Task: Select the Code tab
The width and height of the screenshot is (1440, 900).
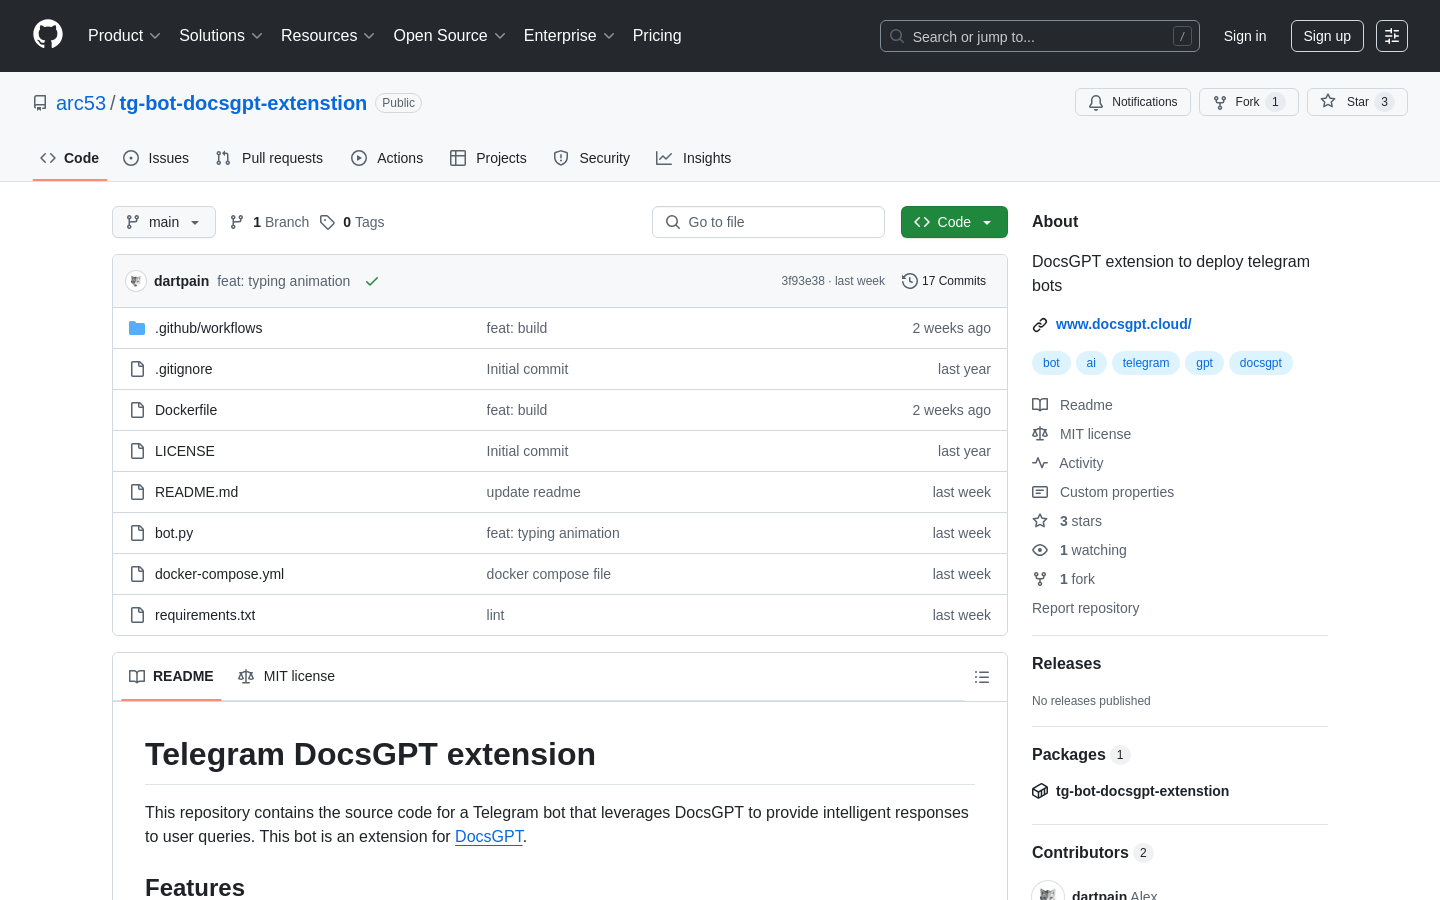Action: coord(70,158)
